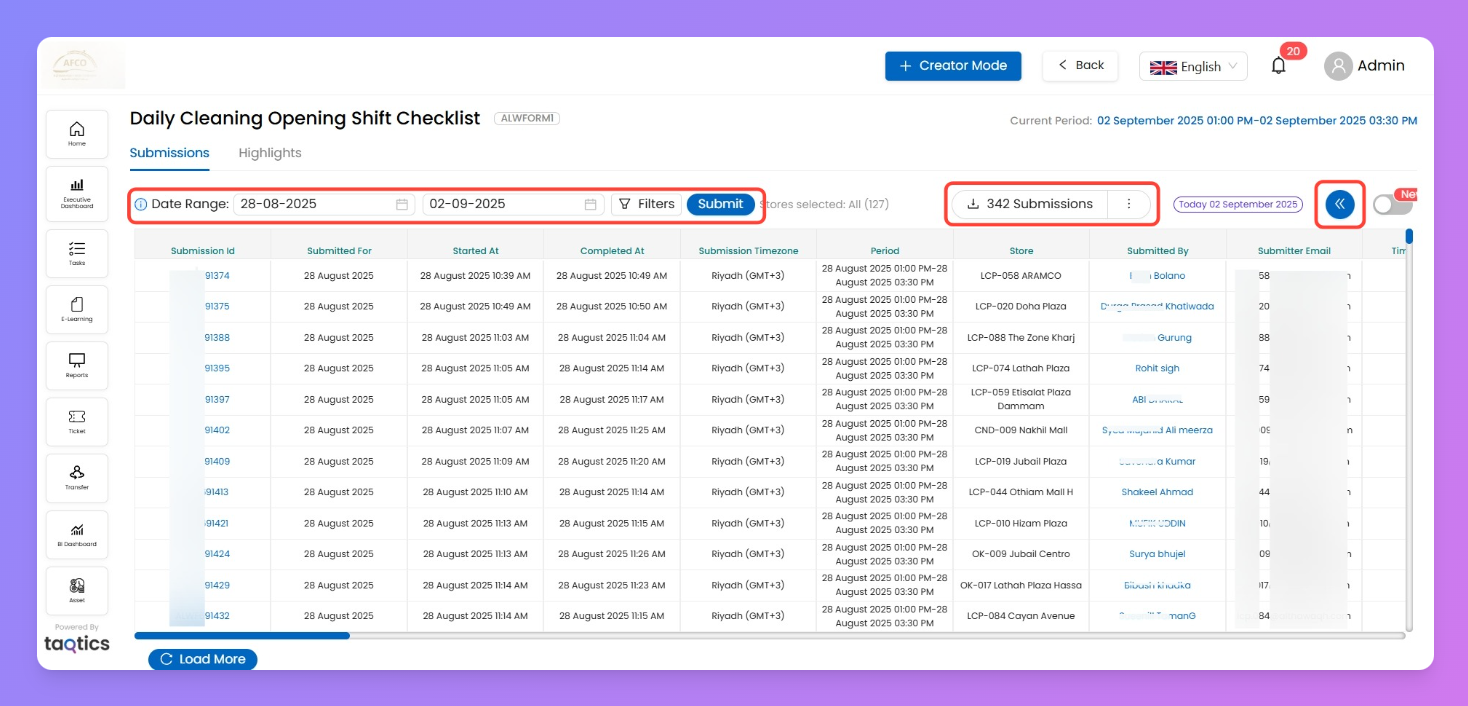The width and height of the screenshot is (1468, 706).
Task: Open submission ending 91388
Action: coord(217,338)
